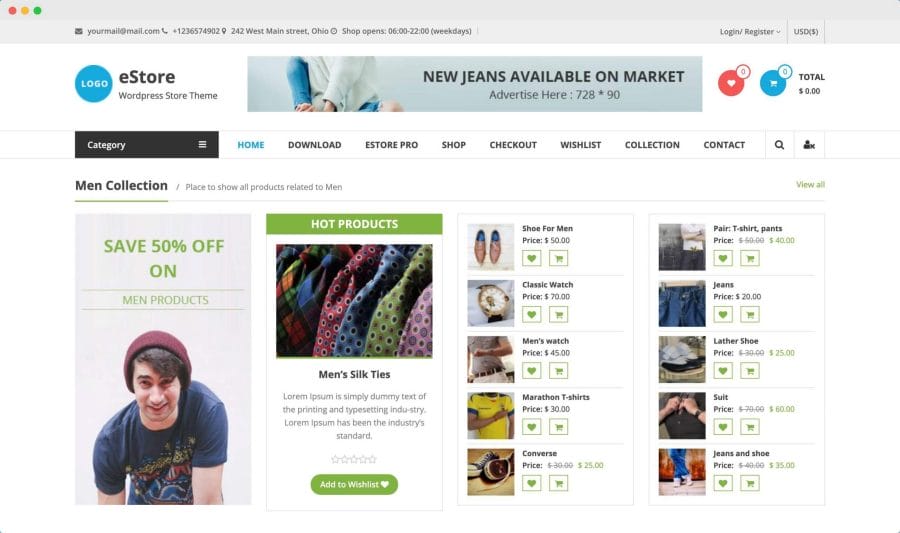Click the New Jeans advertisement banner

(x=475, y=84)
